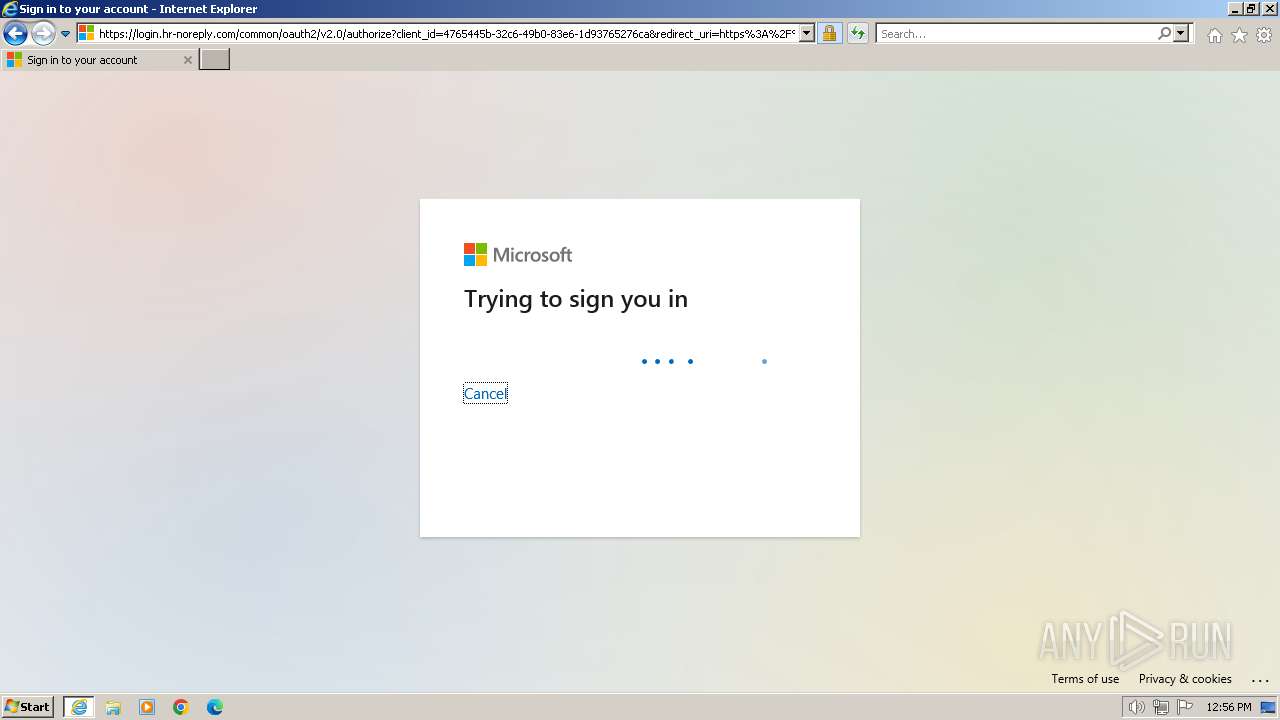Click the Internet Explorer title bar icon
This screenshot has width=1280, height=720.
pos(10,9)
